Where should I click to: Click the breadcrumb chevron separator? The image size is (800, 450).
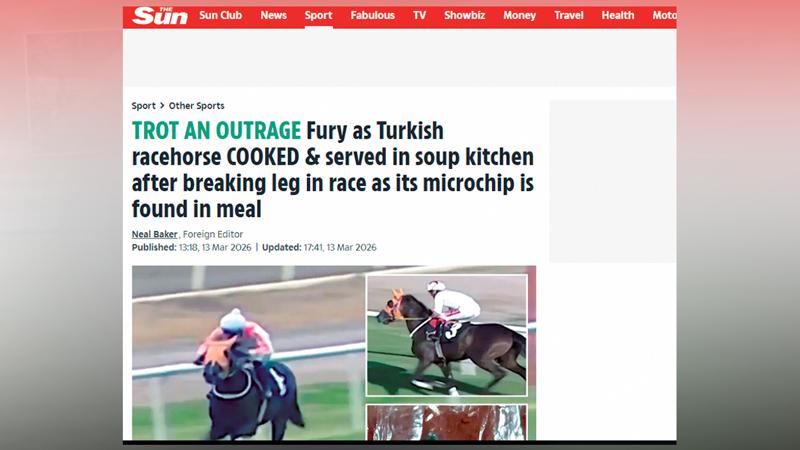pos(162,106)
